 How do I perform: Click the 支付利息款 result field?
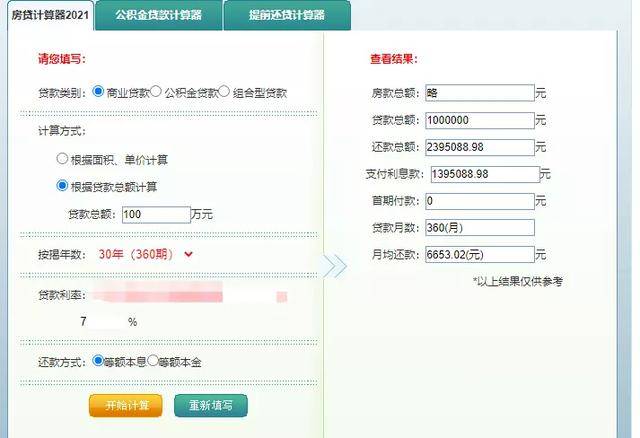click(485, 174)
